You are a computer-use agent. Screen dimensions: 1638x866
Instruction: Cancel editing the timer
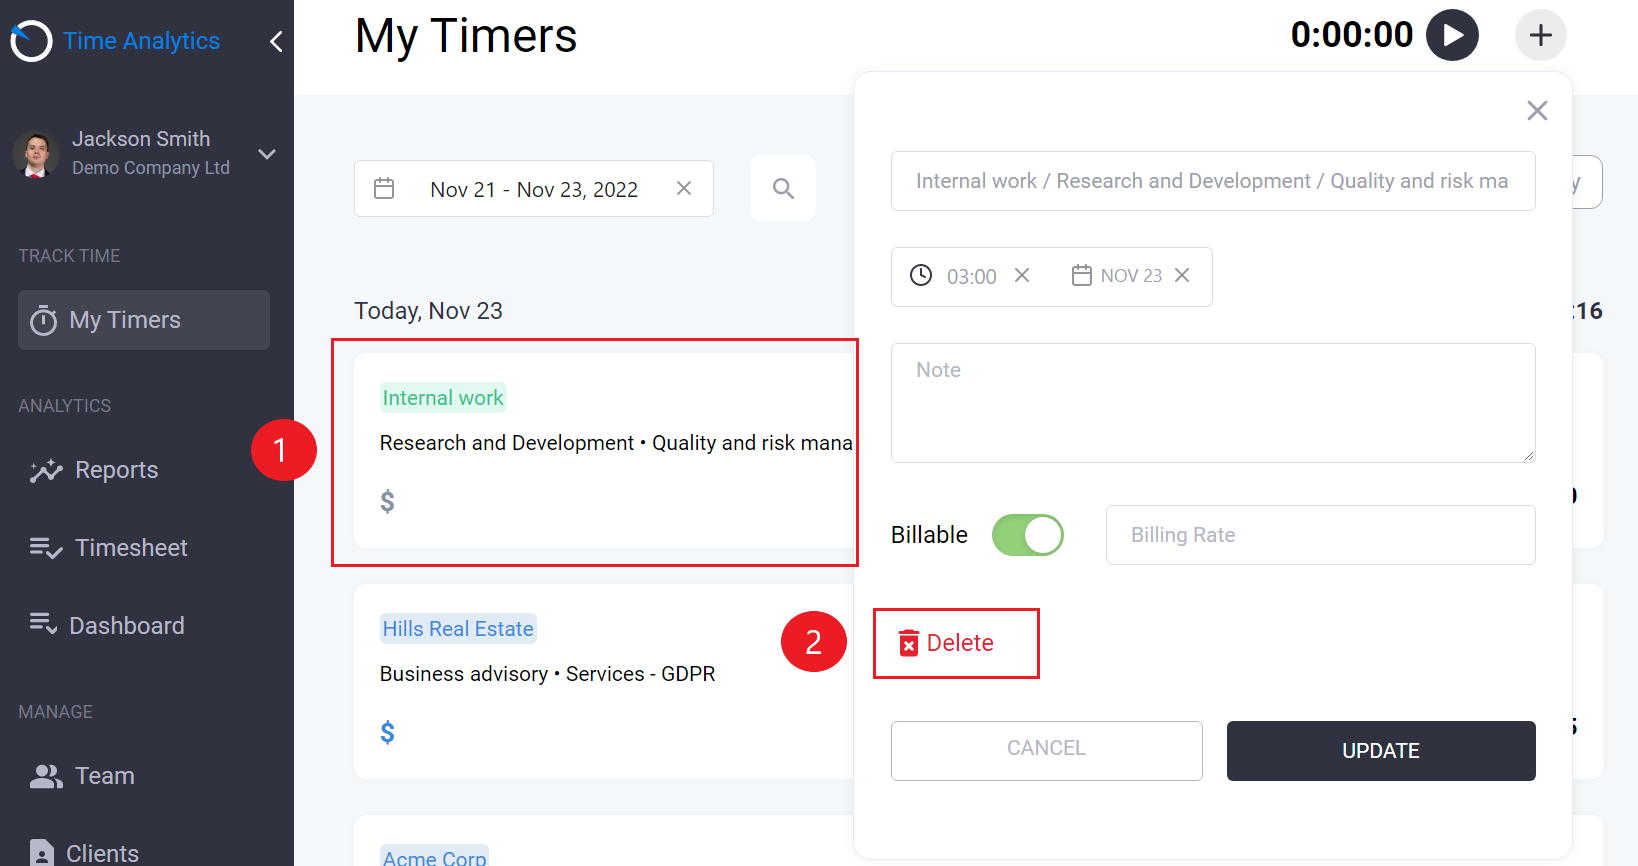(1047, 750)
